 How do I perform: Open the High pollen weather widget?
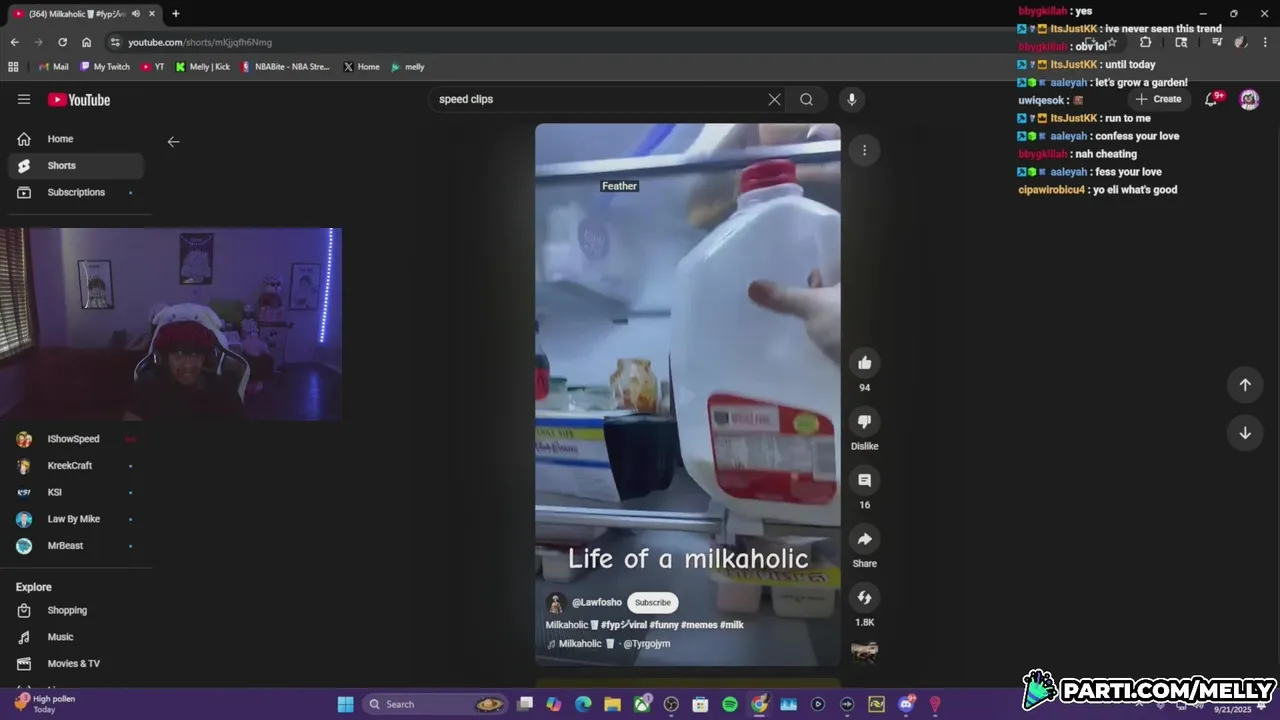[45, 704]
